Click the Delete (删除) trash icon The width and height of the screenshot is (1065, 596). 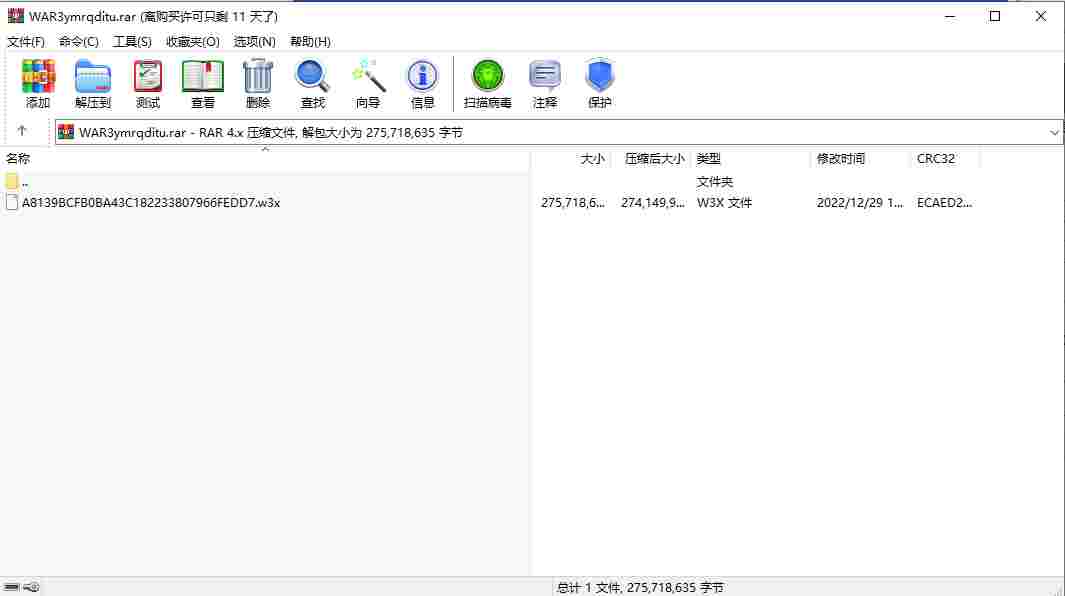coord(258,83)
